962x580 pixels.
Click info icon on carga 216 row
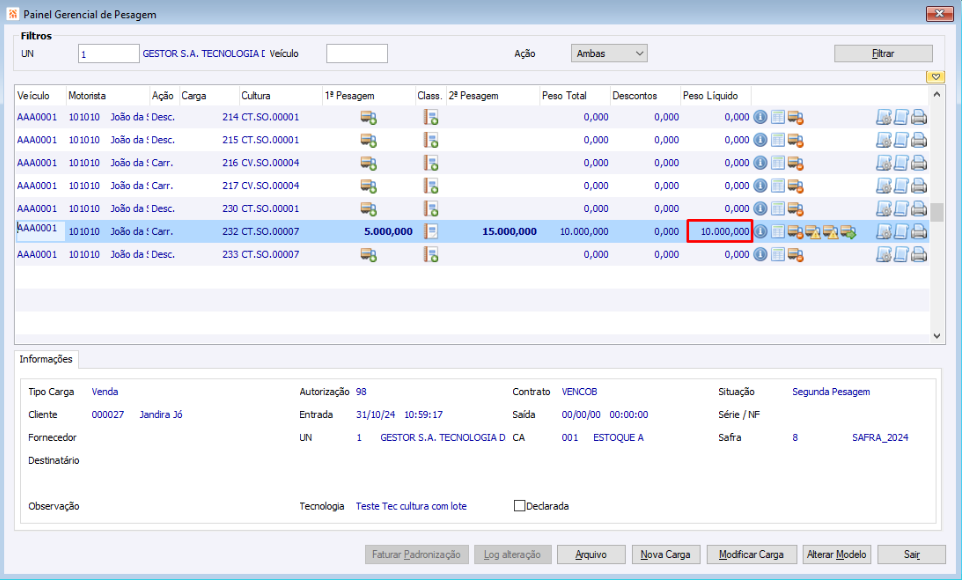click(759, 163)
